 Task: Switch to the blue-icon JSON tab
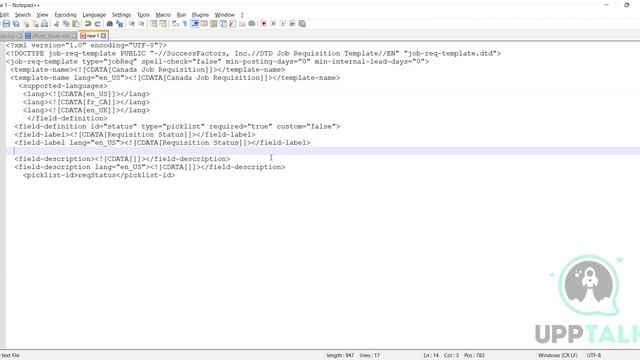(51, 36)
